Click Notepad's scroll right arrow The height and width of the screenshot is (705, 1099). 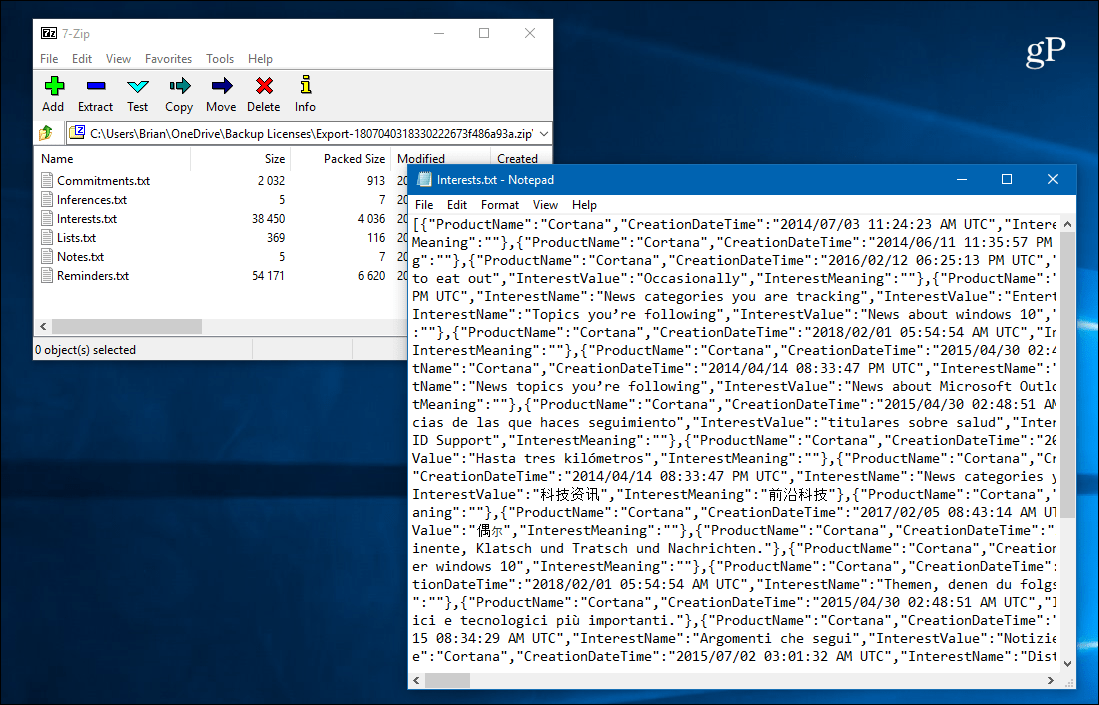1051,680
